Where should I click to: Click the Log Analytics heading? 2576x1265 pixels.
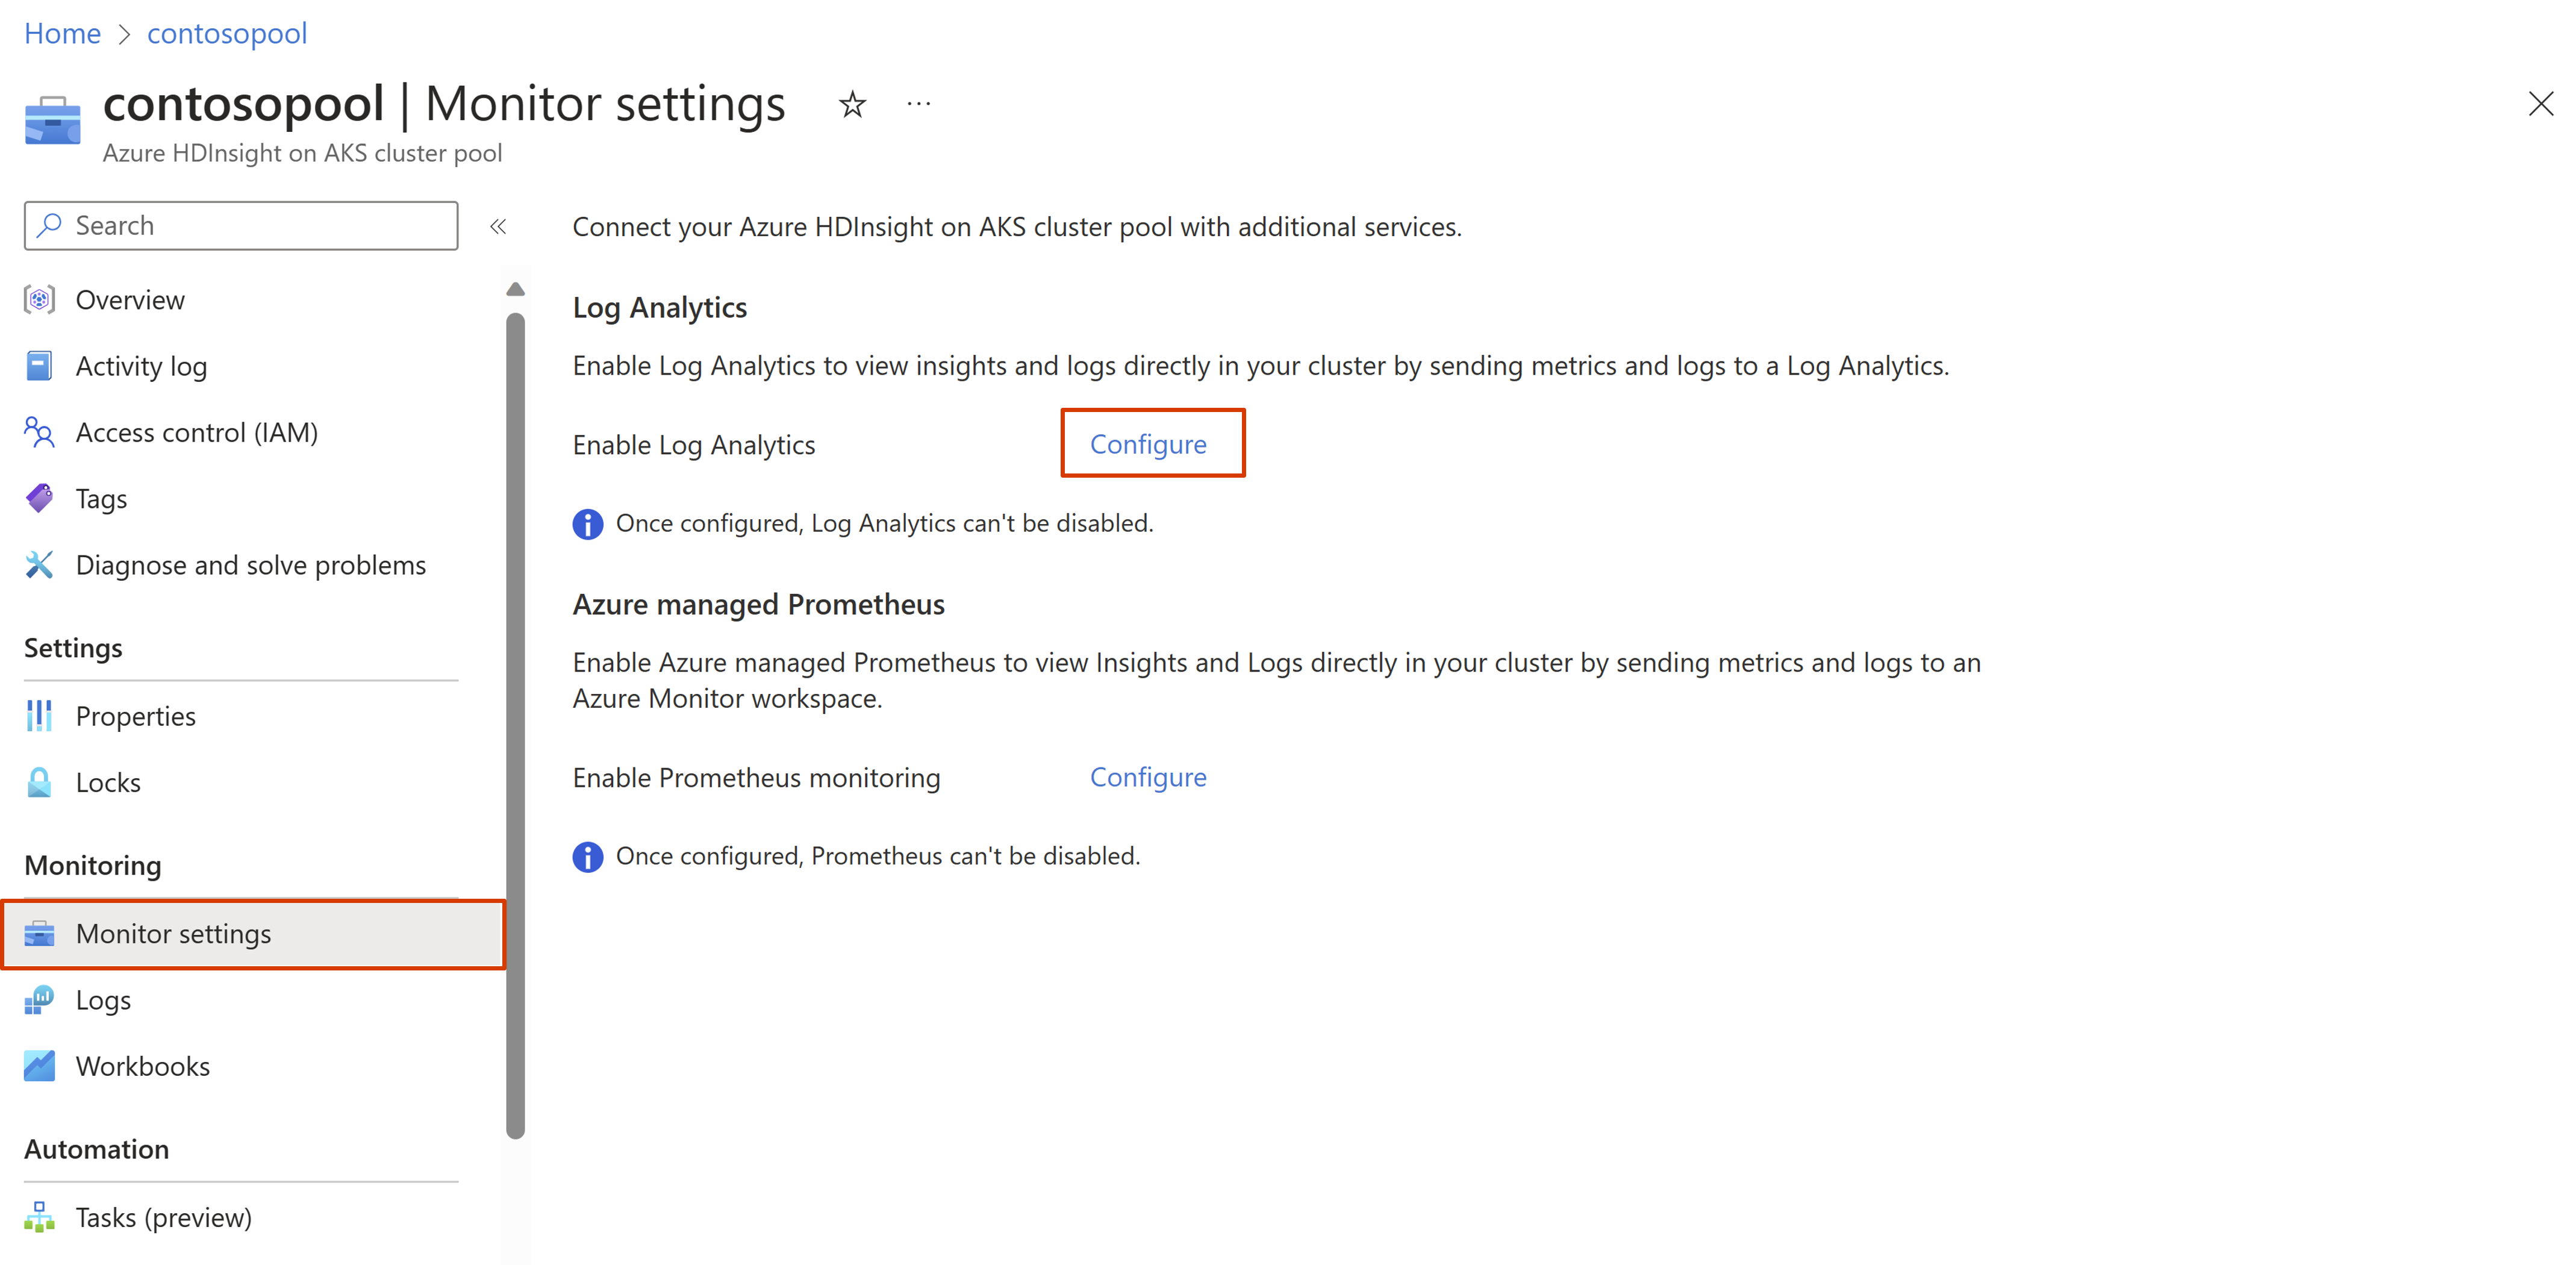[660, 308]
